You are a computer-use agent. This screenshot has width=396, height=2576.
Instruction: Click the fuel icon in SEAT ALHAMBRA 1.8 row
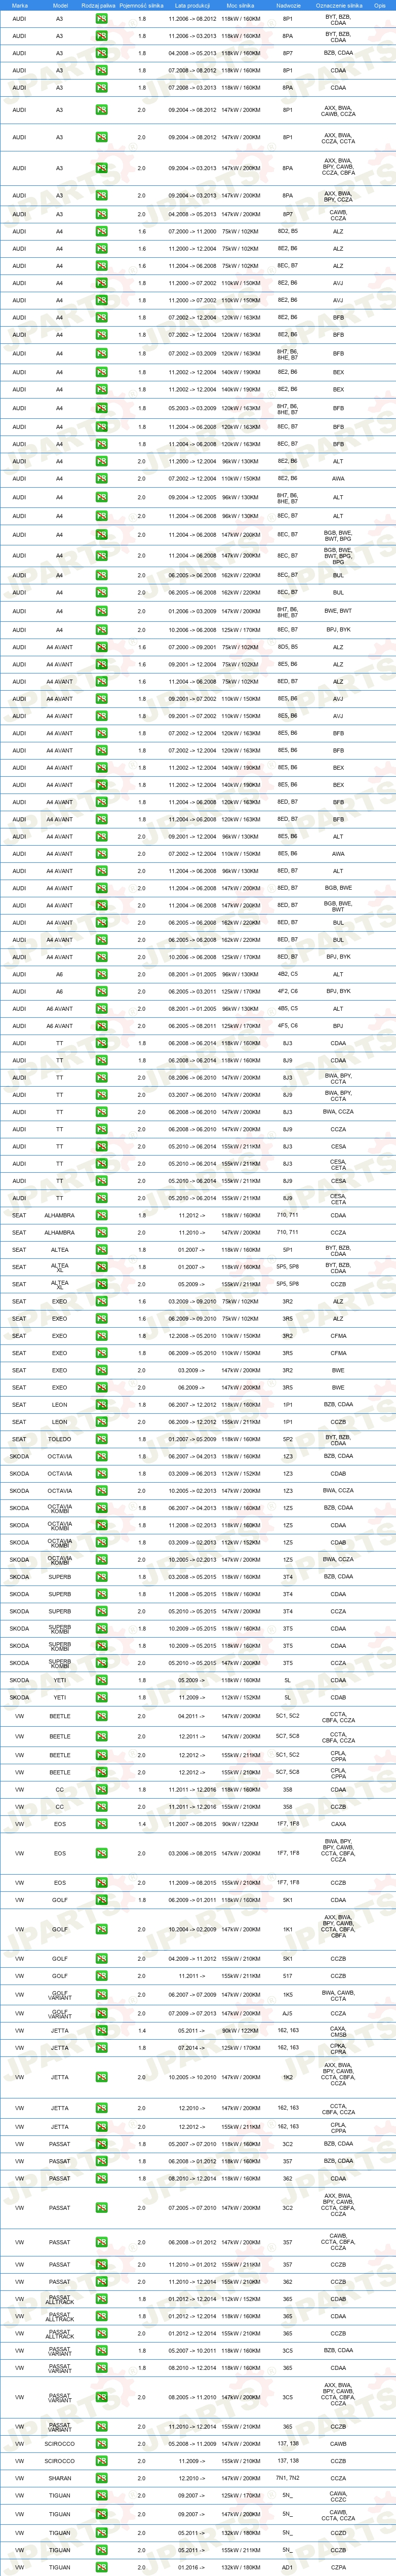[101, 1215]
